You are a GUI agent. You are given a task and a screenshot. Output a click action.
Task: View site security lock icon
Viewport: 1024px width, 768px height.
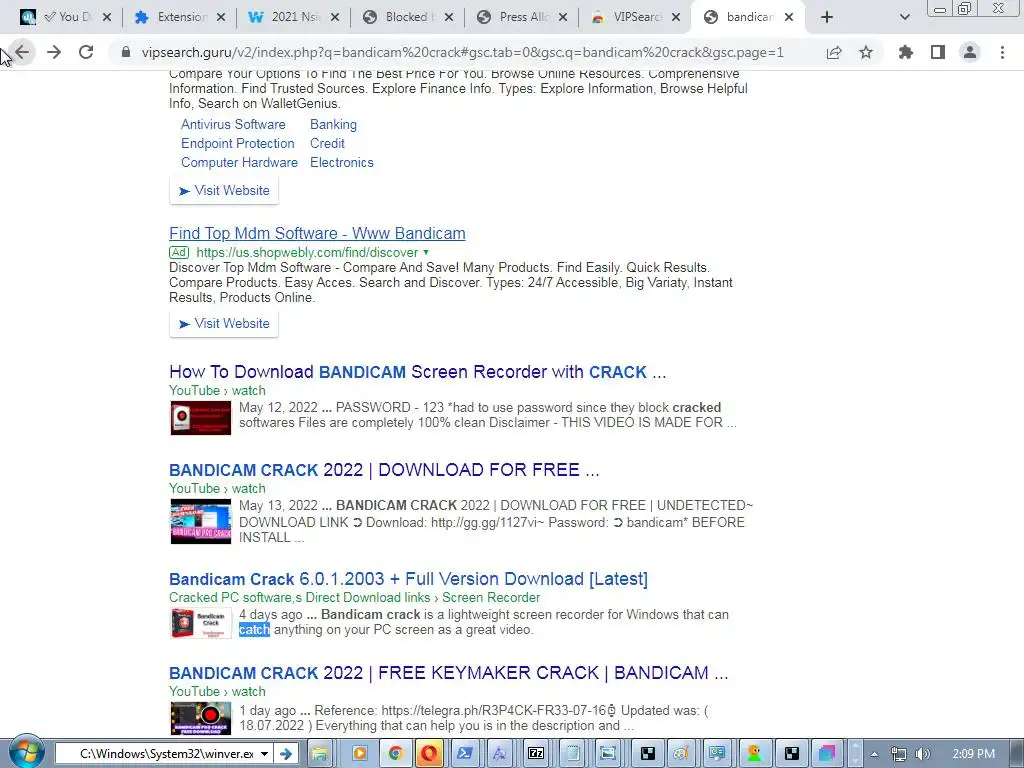pos(125,52)
